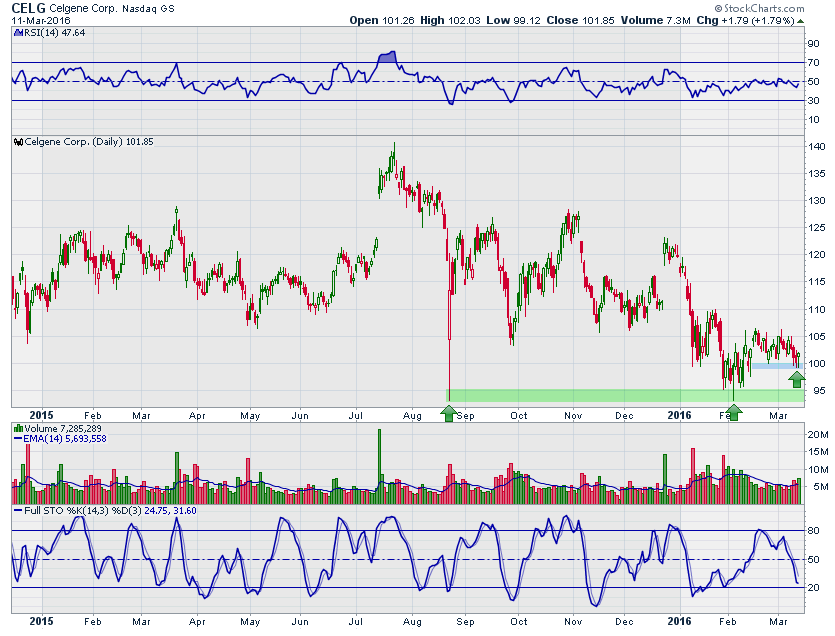The image size is (835, 636).
Task: Click the blue dash before Full STO legend
Action: point(18,511)
